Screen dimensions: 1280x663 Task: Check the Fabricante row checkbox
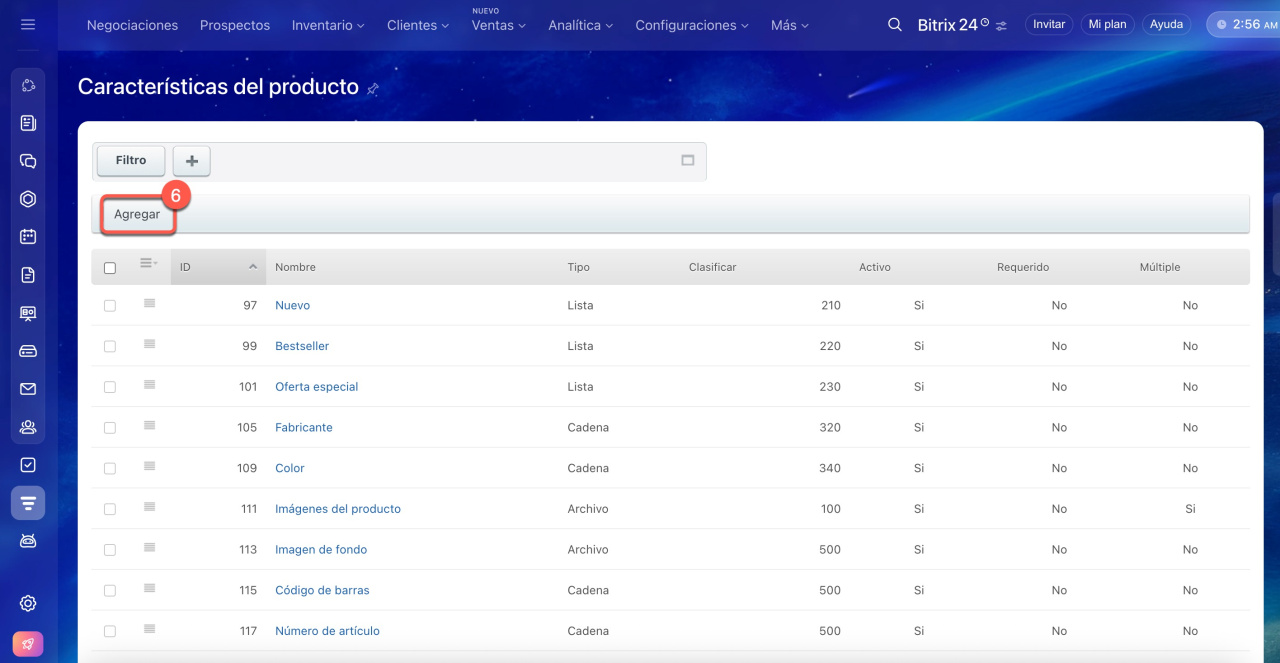click(110, 428)
